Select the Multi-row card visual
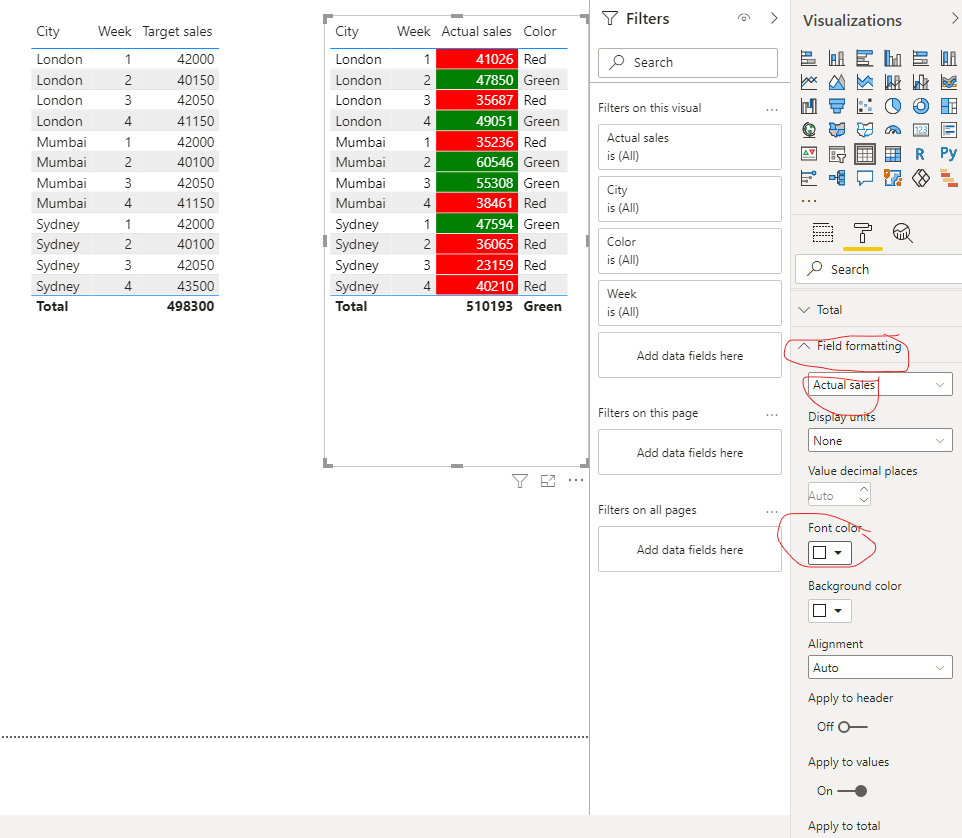 [949, 130]
